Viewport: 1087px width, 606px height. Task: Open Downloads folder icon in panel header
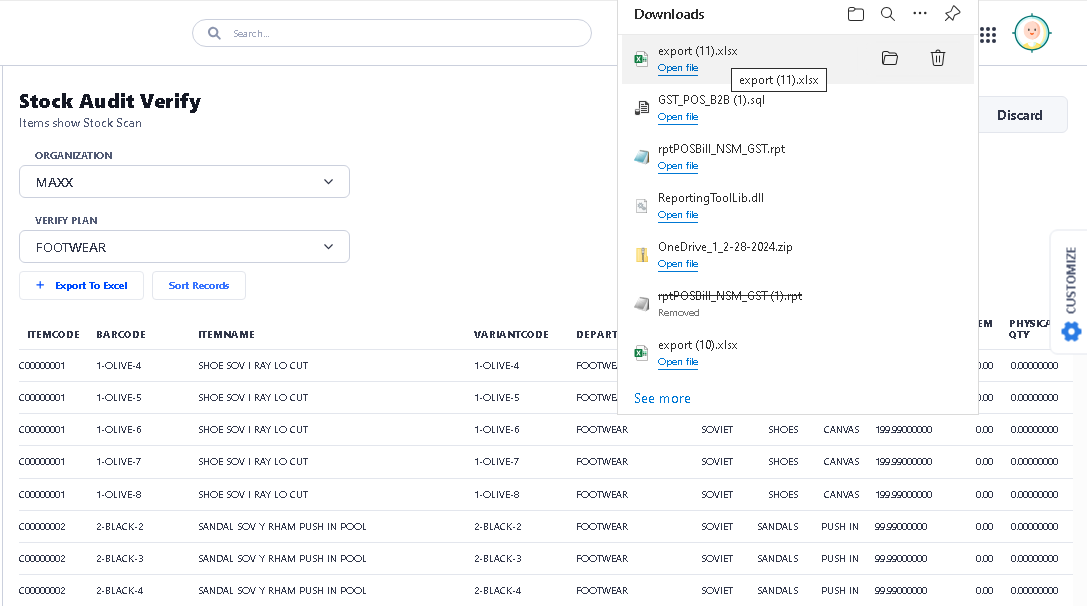pyautogui.click(x=855, y=14)
